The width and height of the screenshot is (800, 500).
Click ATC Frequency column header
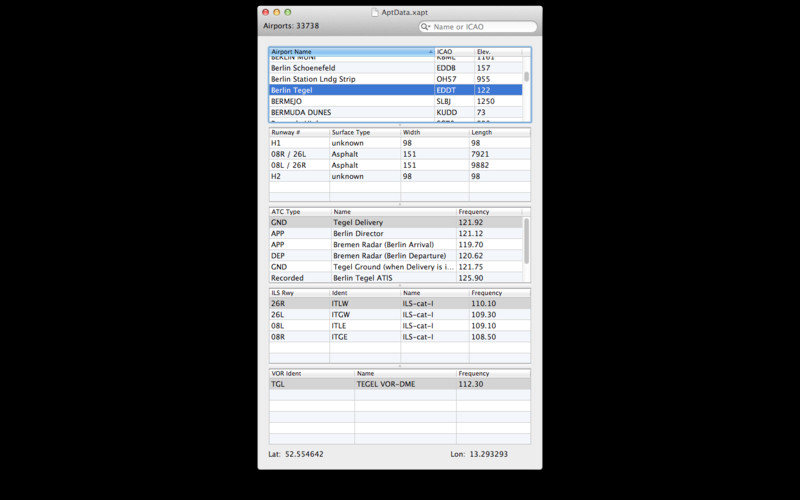489,212
